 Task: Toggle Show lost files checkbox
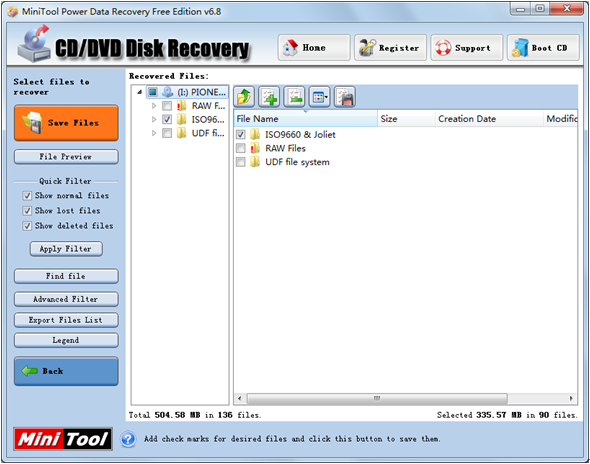(27, 211)
